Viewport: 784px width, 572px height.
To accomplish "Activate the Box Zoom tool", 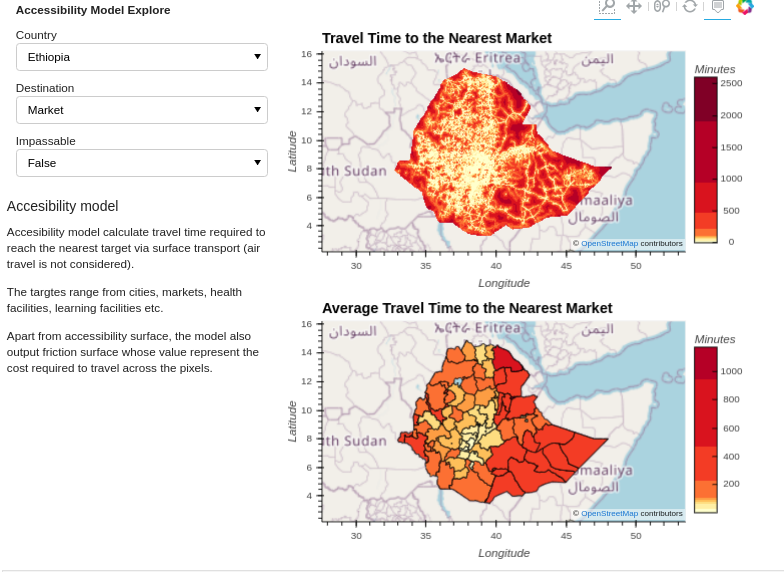I will tap(606, 7).
